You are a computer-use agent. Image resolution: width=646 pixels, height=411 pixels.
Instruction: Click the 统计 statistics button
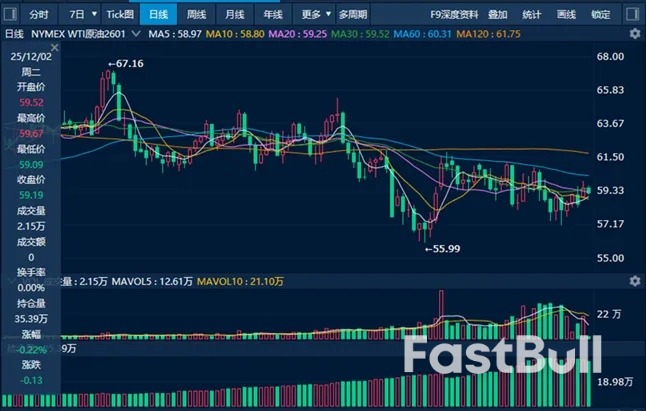(x=532, y=15)
